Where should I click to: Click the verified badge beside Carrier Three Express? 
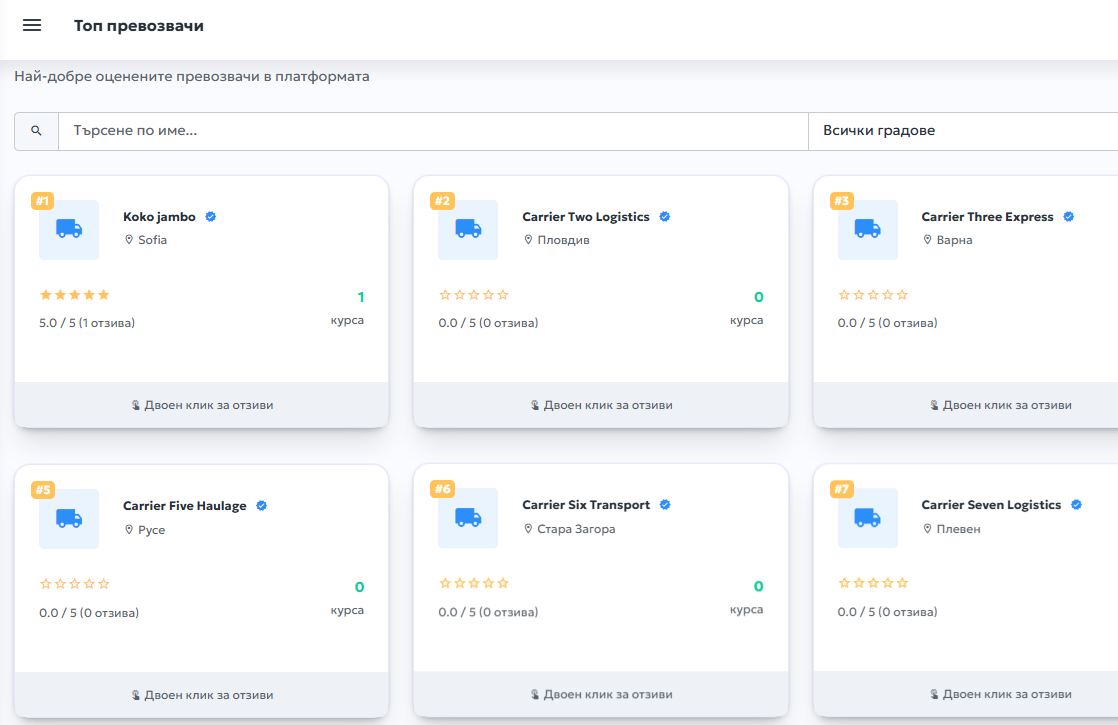(x=1069, y=217)
